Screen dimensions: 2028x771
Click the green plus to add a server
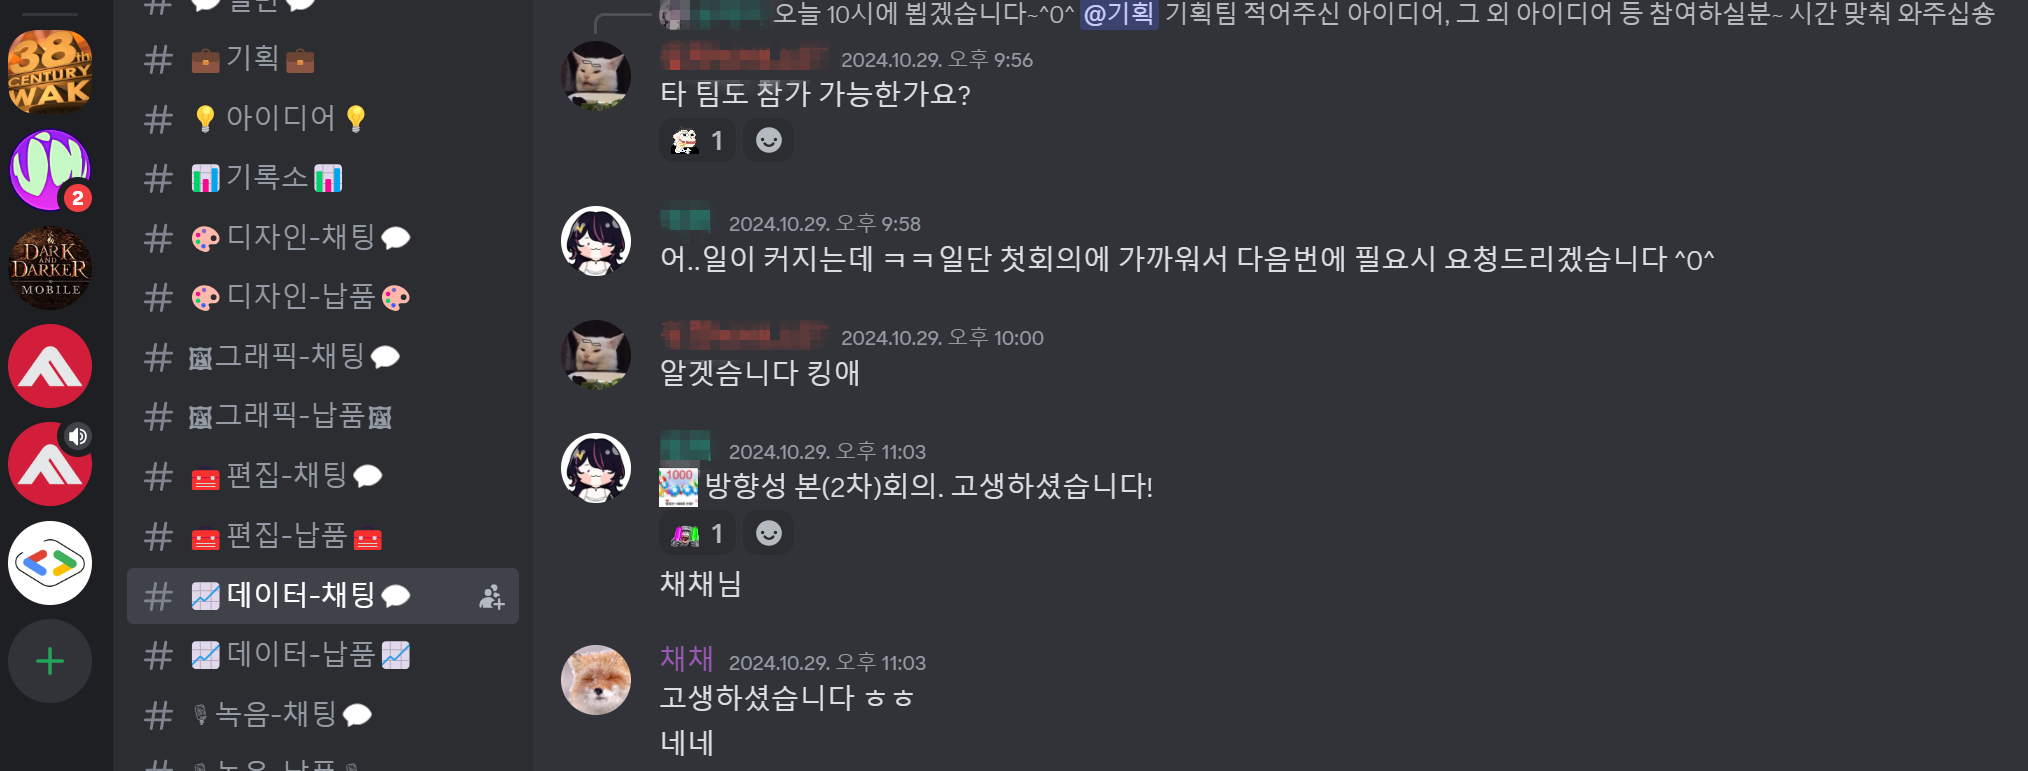point(50,661)
